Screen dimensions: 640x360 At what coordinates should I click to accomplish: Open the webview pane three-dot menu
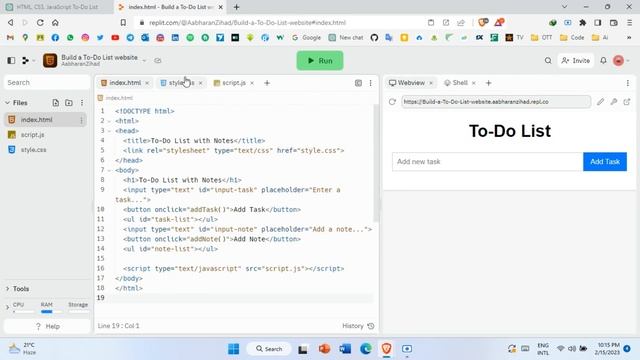tap(628, 83)
